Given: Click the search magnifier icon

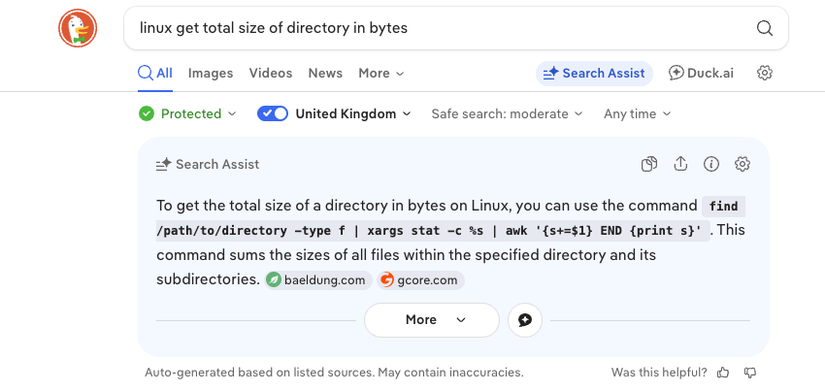Looking at the screenshot, I should [764, 28].
